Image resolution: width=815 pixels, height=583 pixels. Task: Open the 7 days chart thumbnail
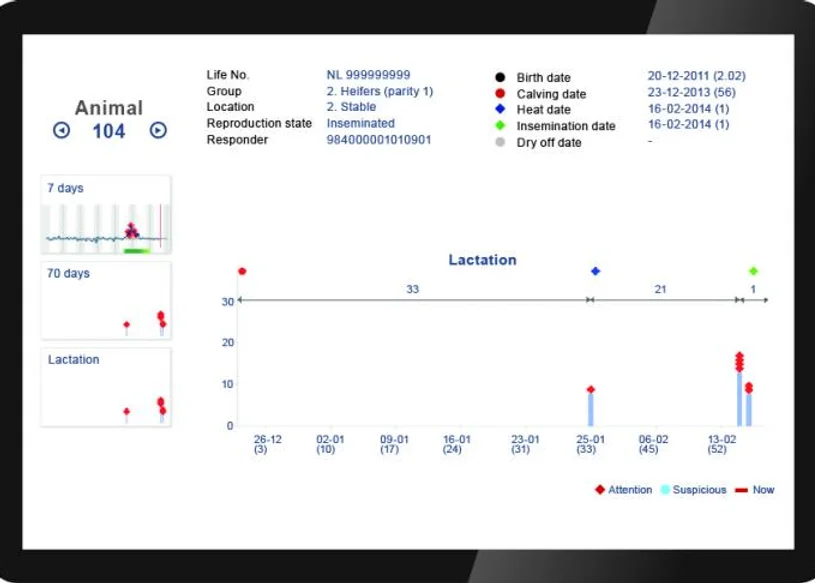[x=106, y=215]
